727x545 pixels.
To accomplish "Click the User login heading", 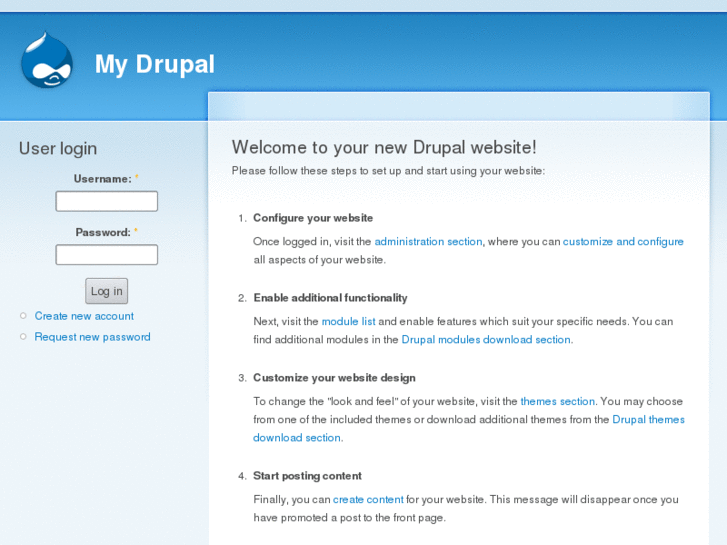I will coord(58,148).
